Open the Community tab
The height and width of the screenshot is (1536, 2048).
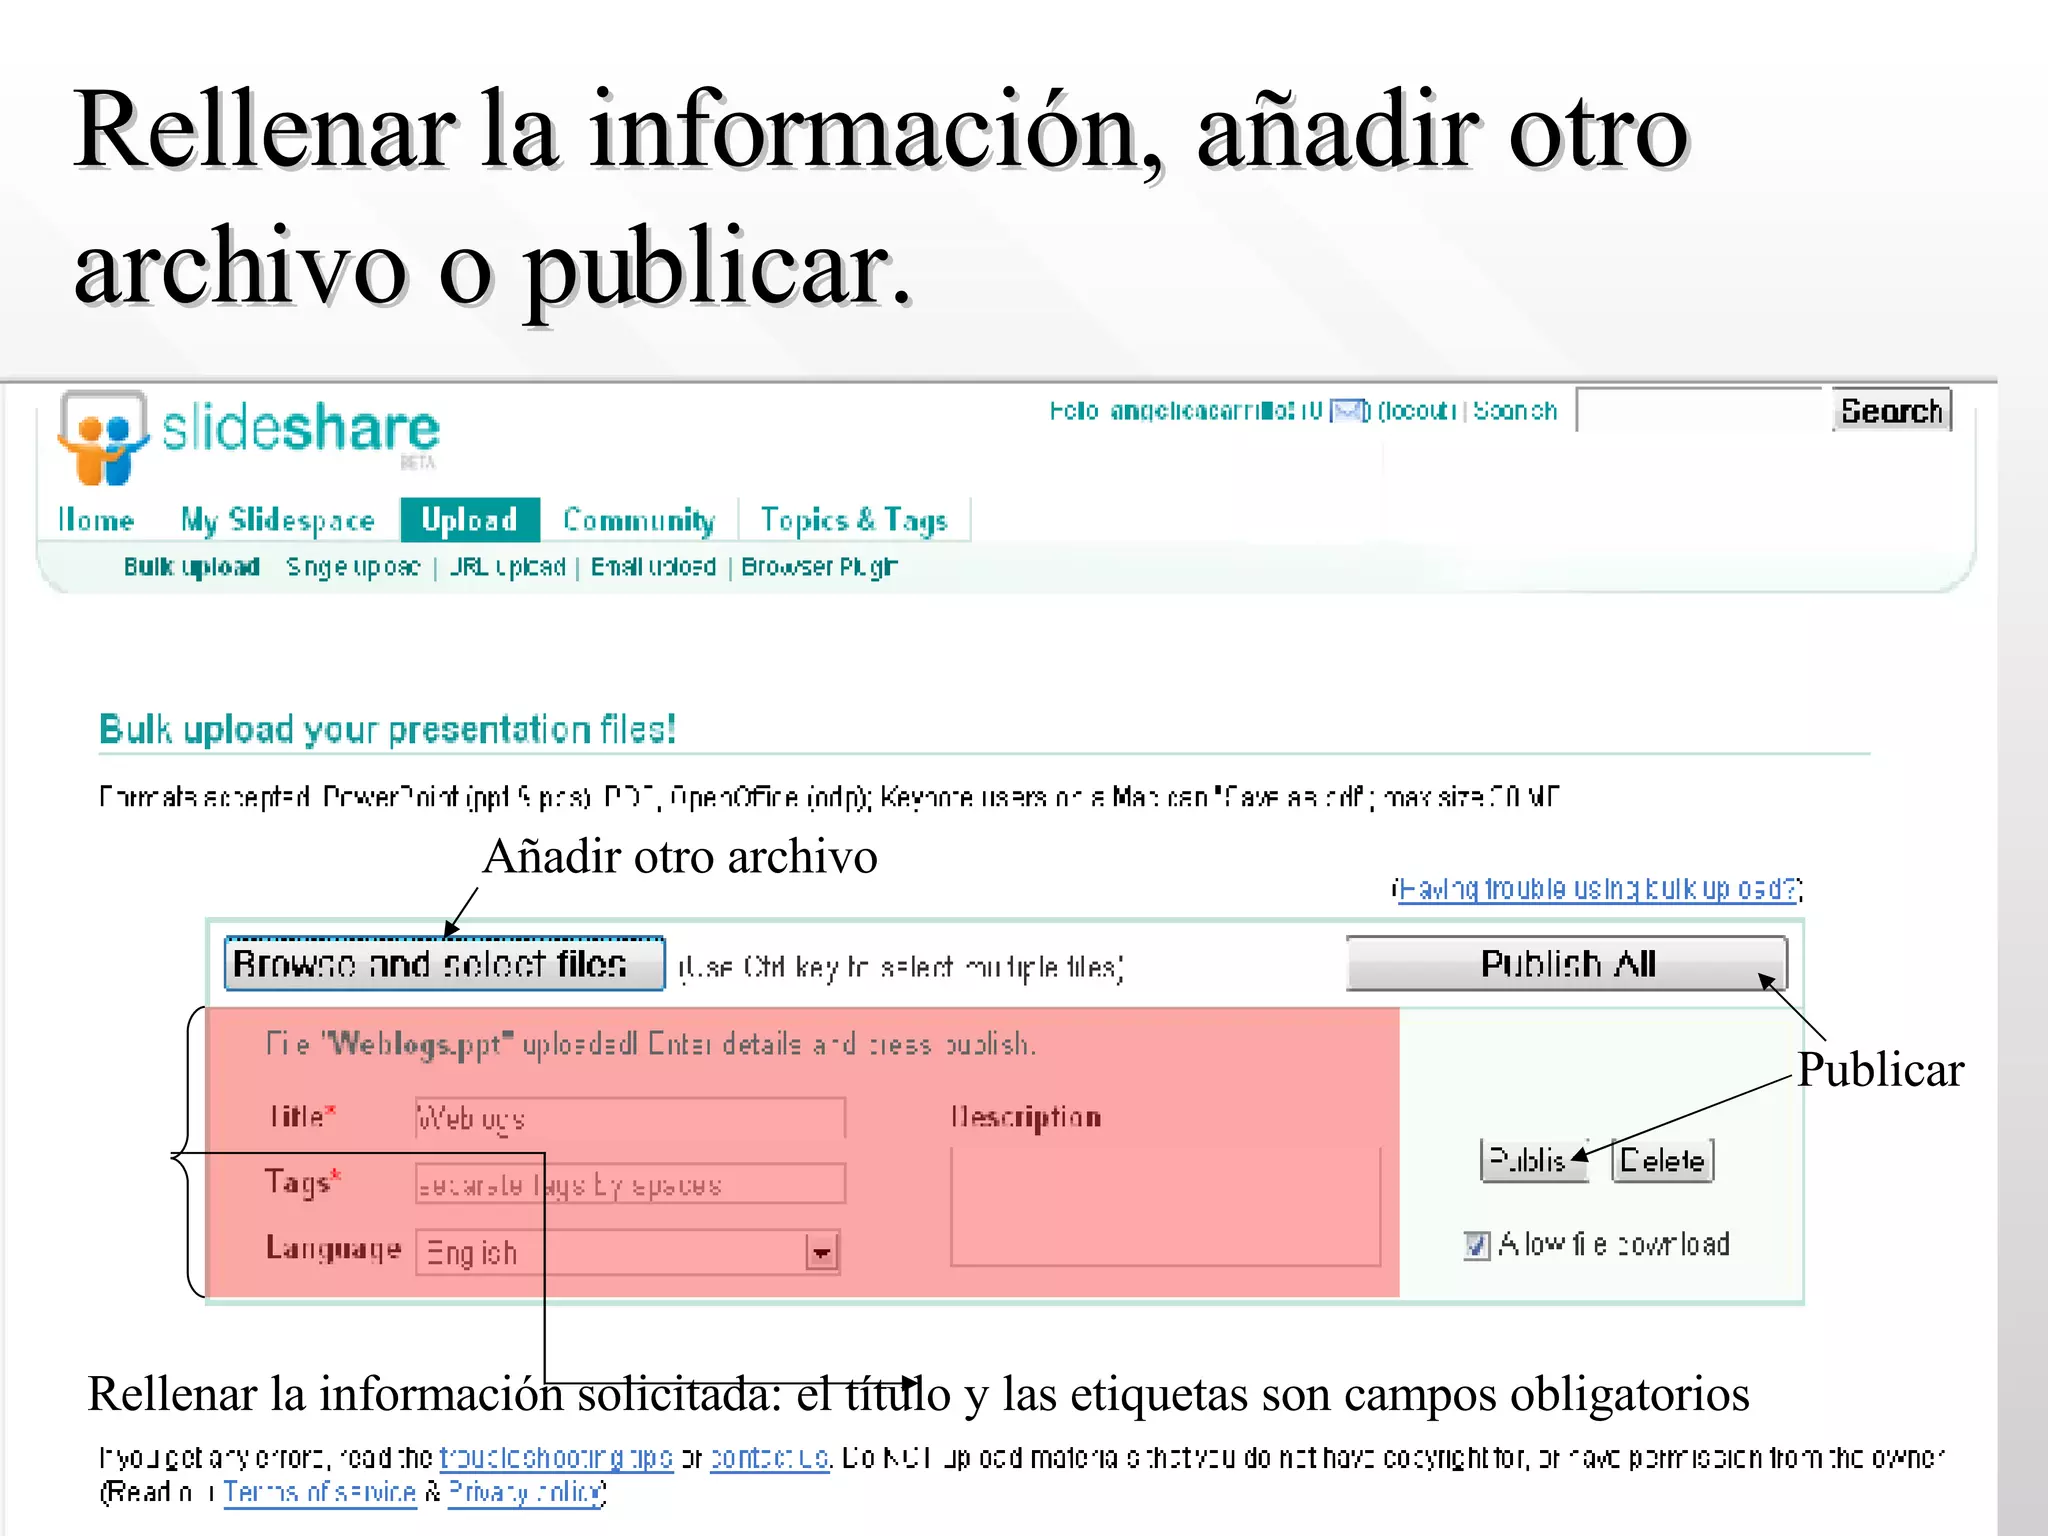tap(638, 520)
